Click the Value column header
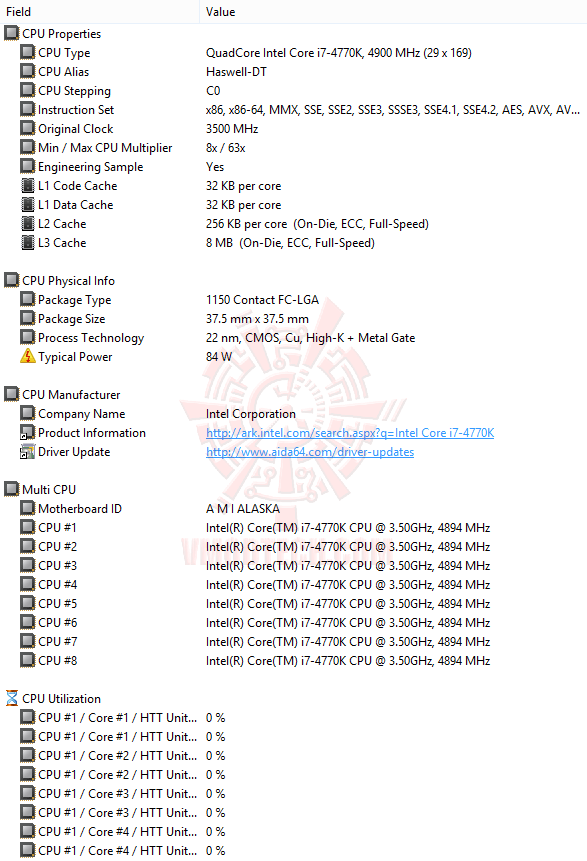This screenshot has width=587, height=861. (x=393, y=12)
